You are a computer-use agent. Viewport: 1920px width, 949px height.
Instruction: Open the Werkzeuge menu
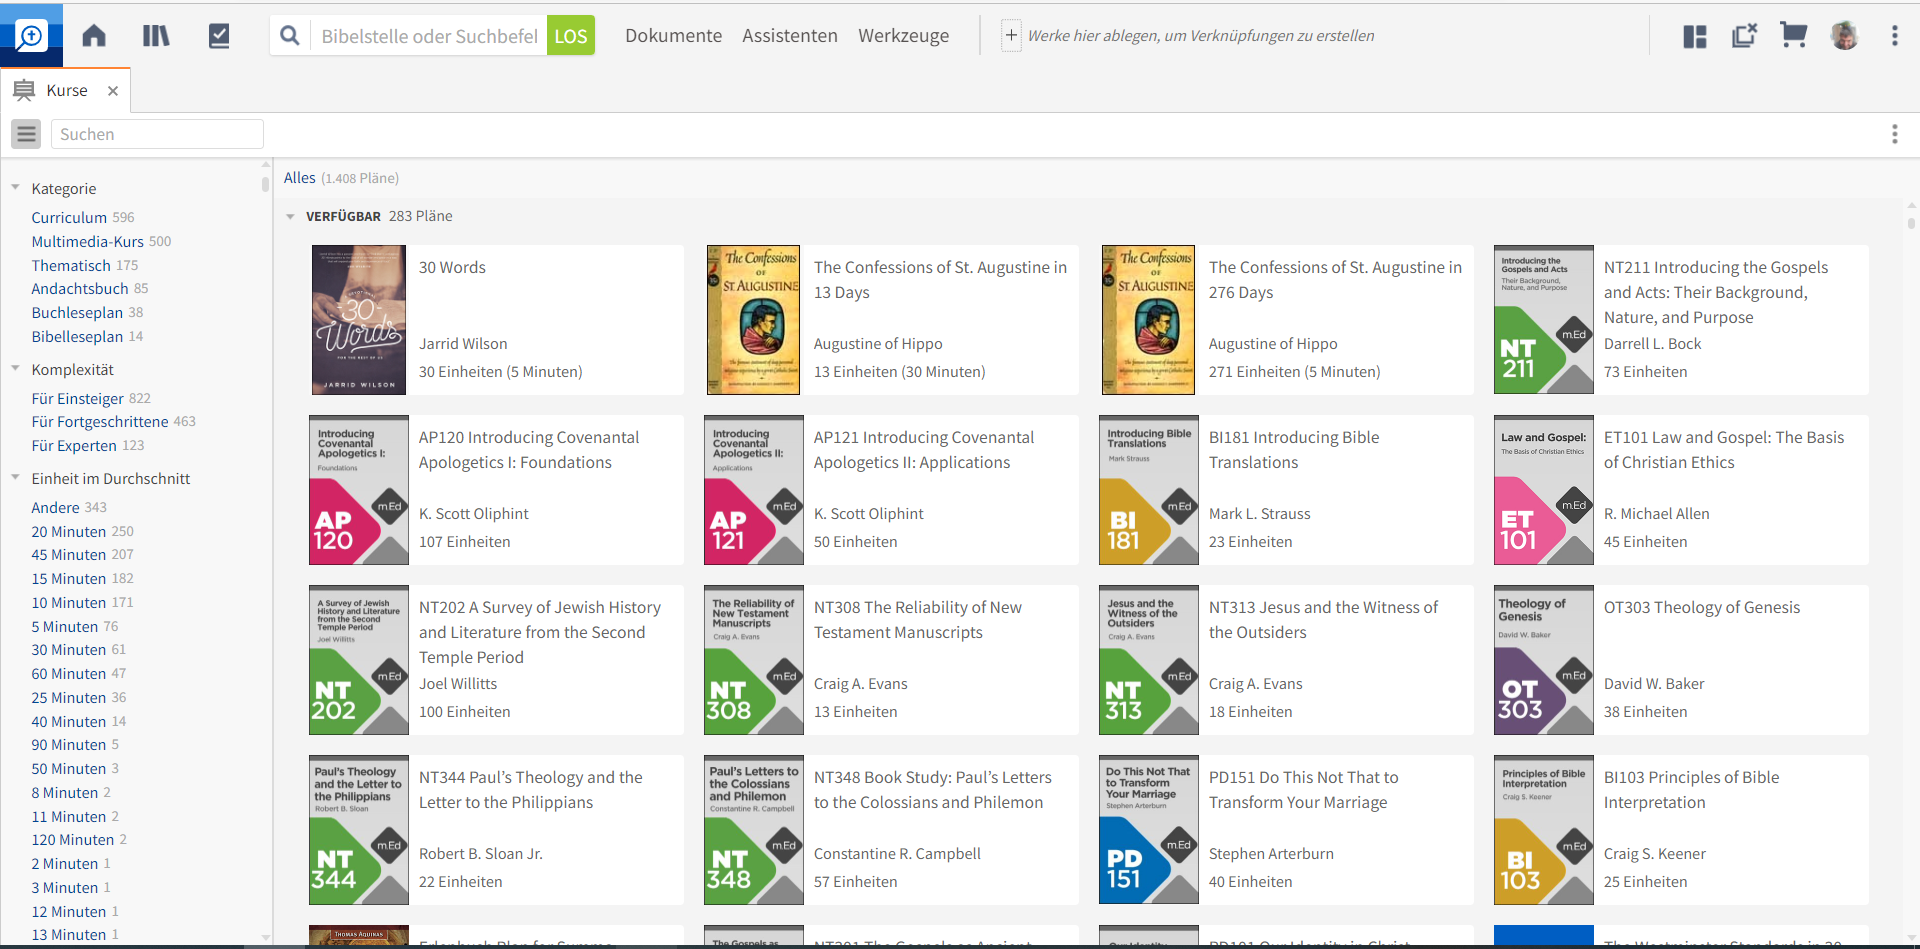[904, 36]
